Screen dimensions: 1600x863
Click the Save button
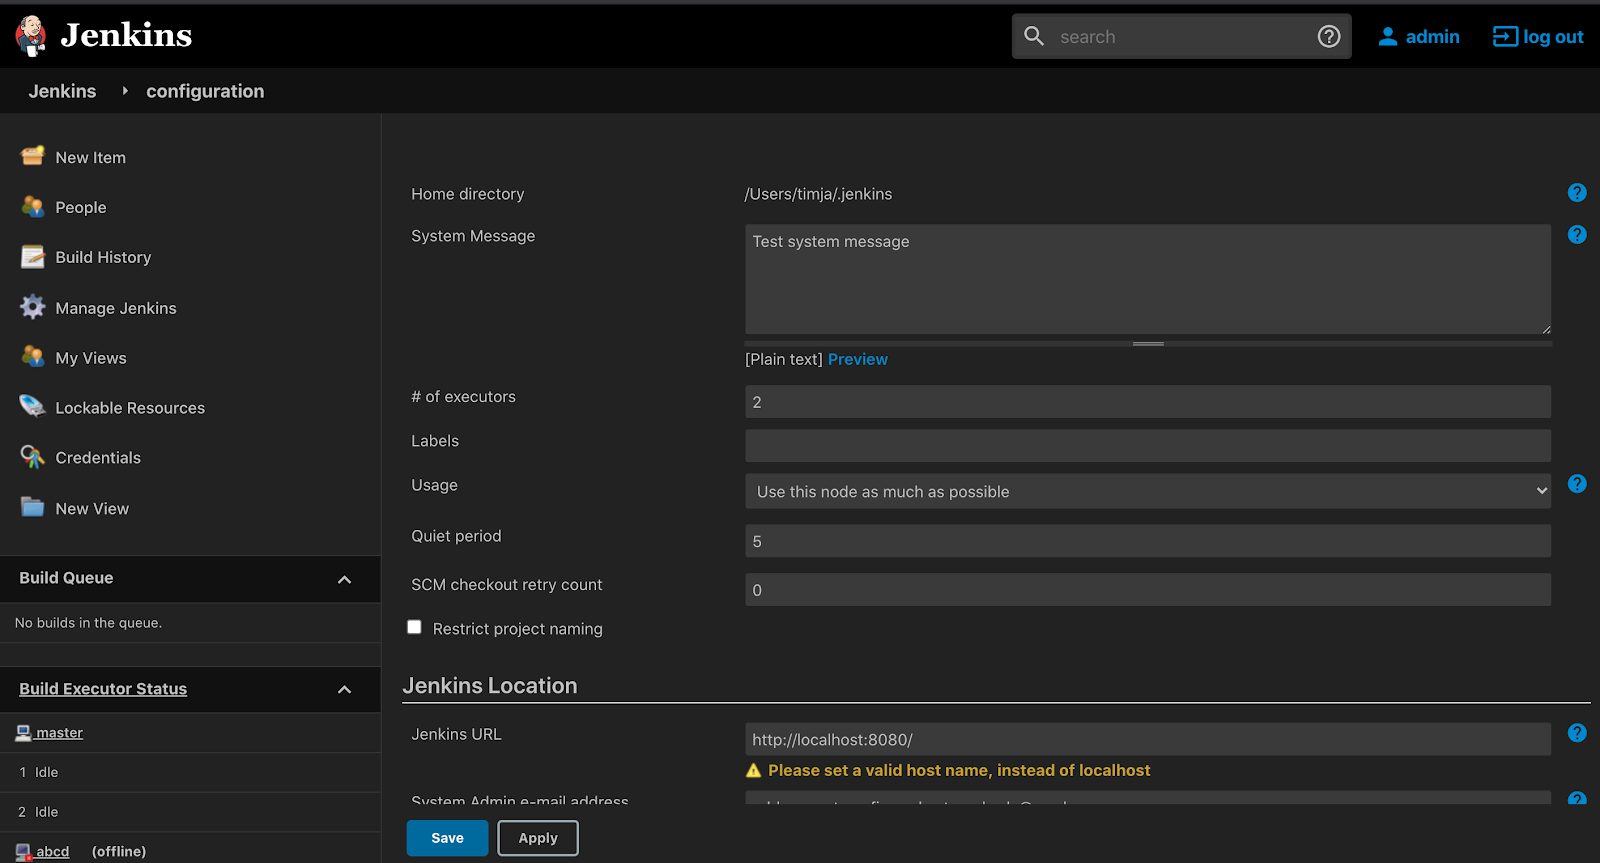447,838
